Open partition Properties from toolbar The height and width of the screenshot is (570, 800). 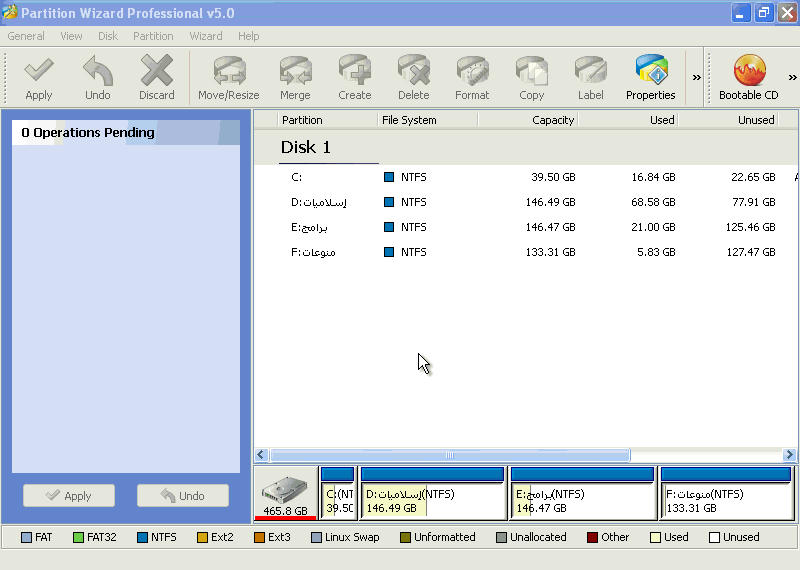[x=651, y=78]
